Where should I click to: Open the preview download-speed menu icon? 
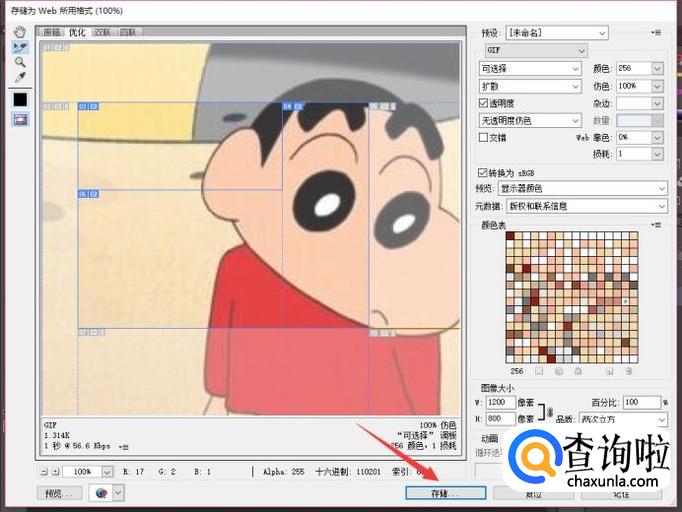click(124, 447)
